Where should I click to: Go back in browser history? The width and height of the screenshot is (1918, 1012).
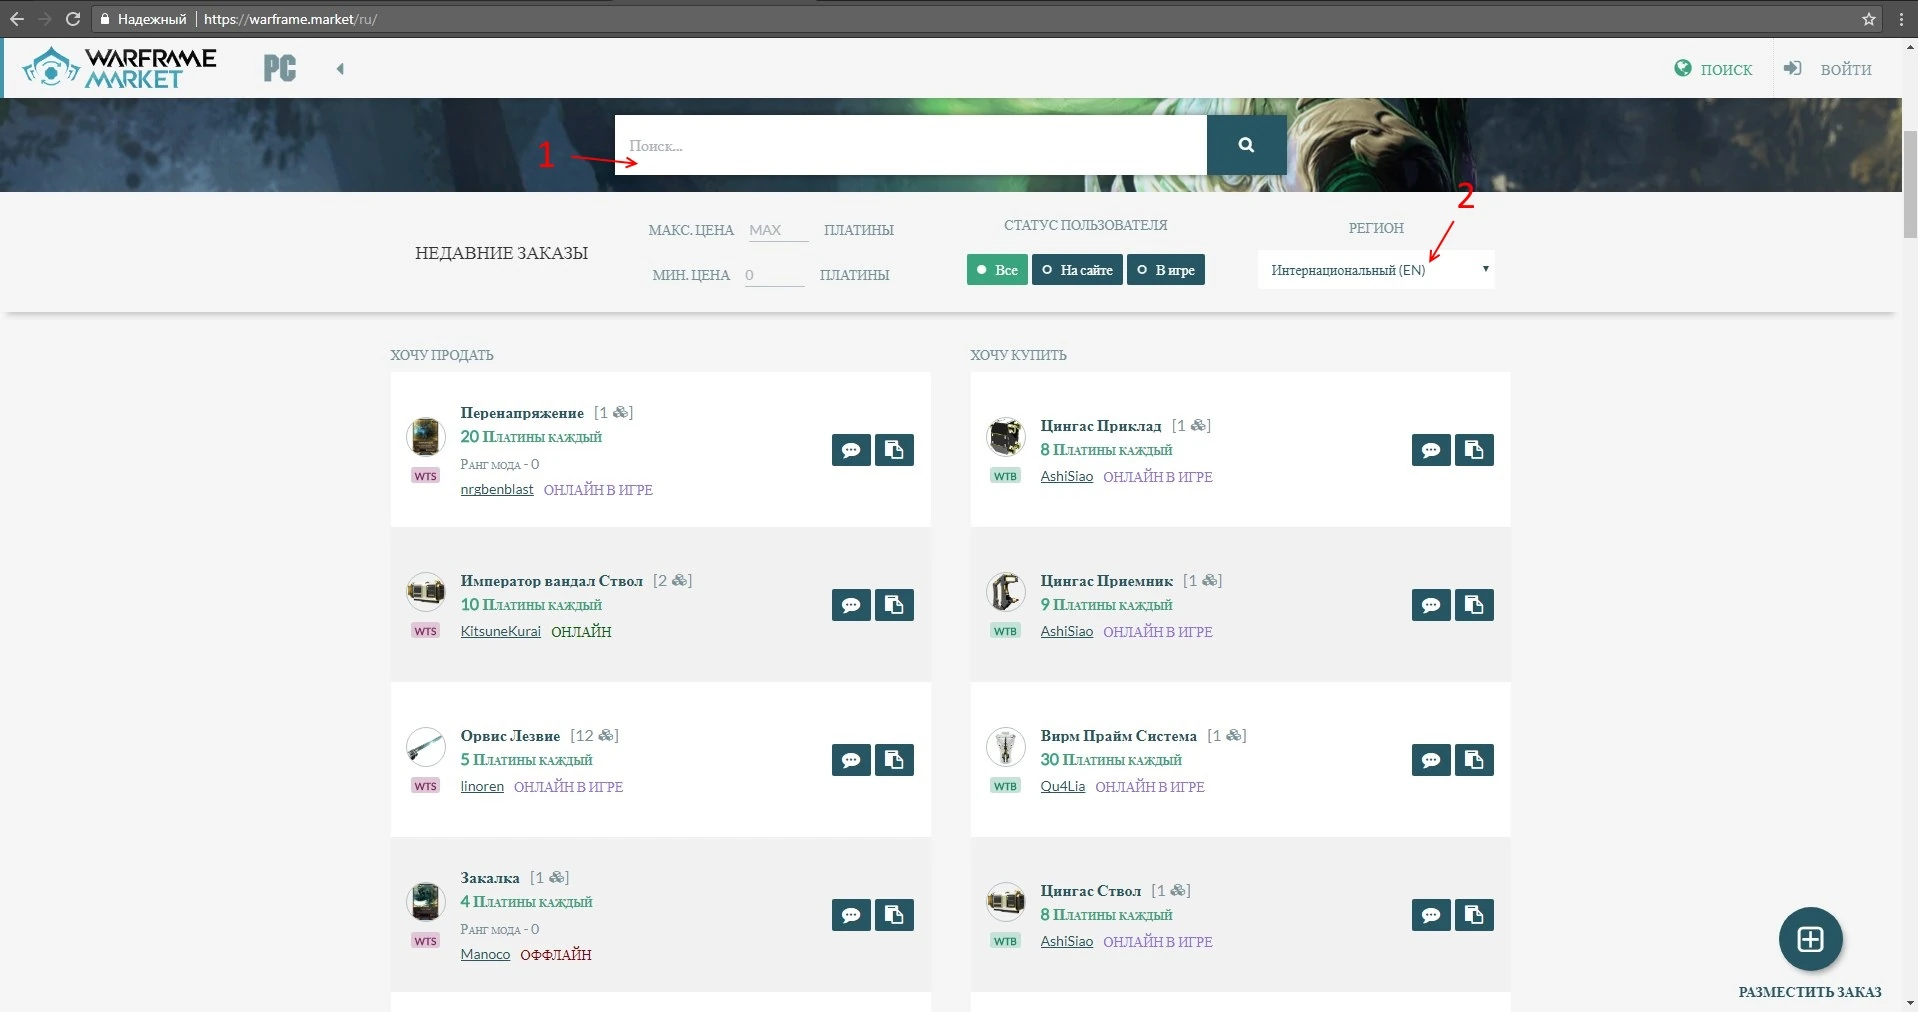tap(17, 19)
